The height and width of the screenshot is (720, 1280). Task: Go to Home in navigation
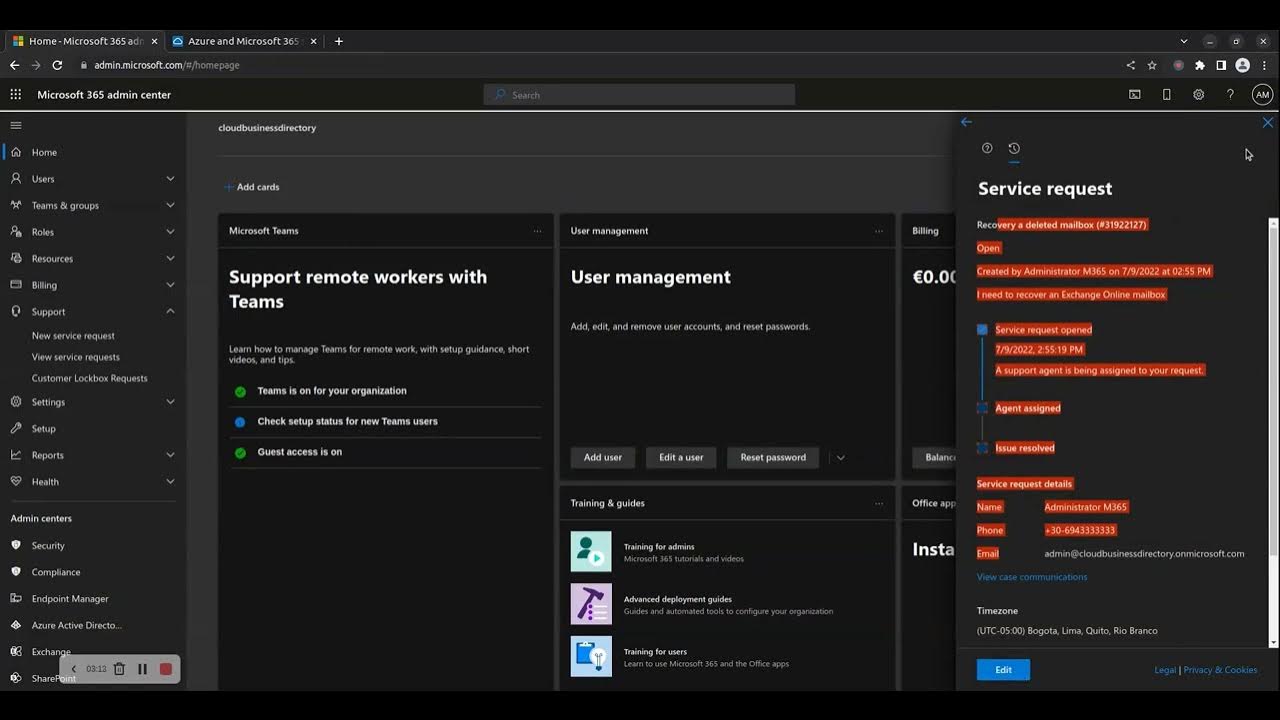click(x=44, y=153)
